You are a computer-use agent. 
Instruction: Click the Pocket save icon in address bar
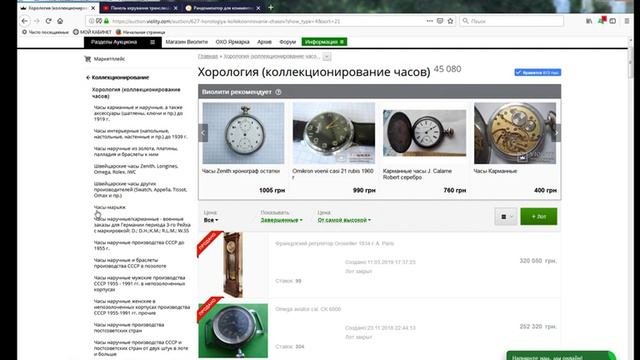coord(440,21)
